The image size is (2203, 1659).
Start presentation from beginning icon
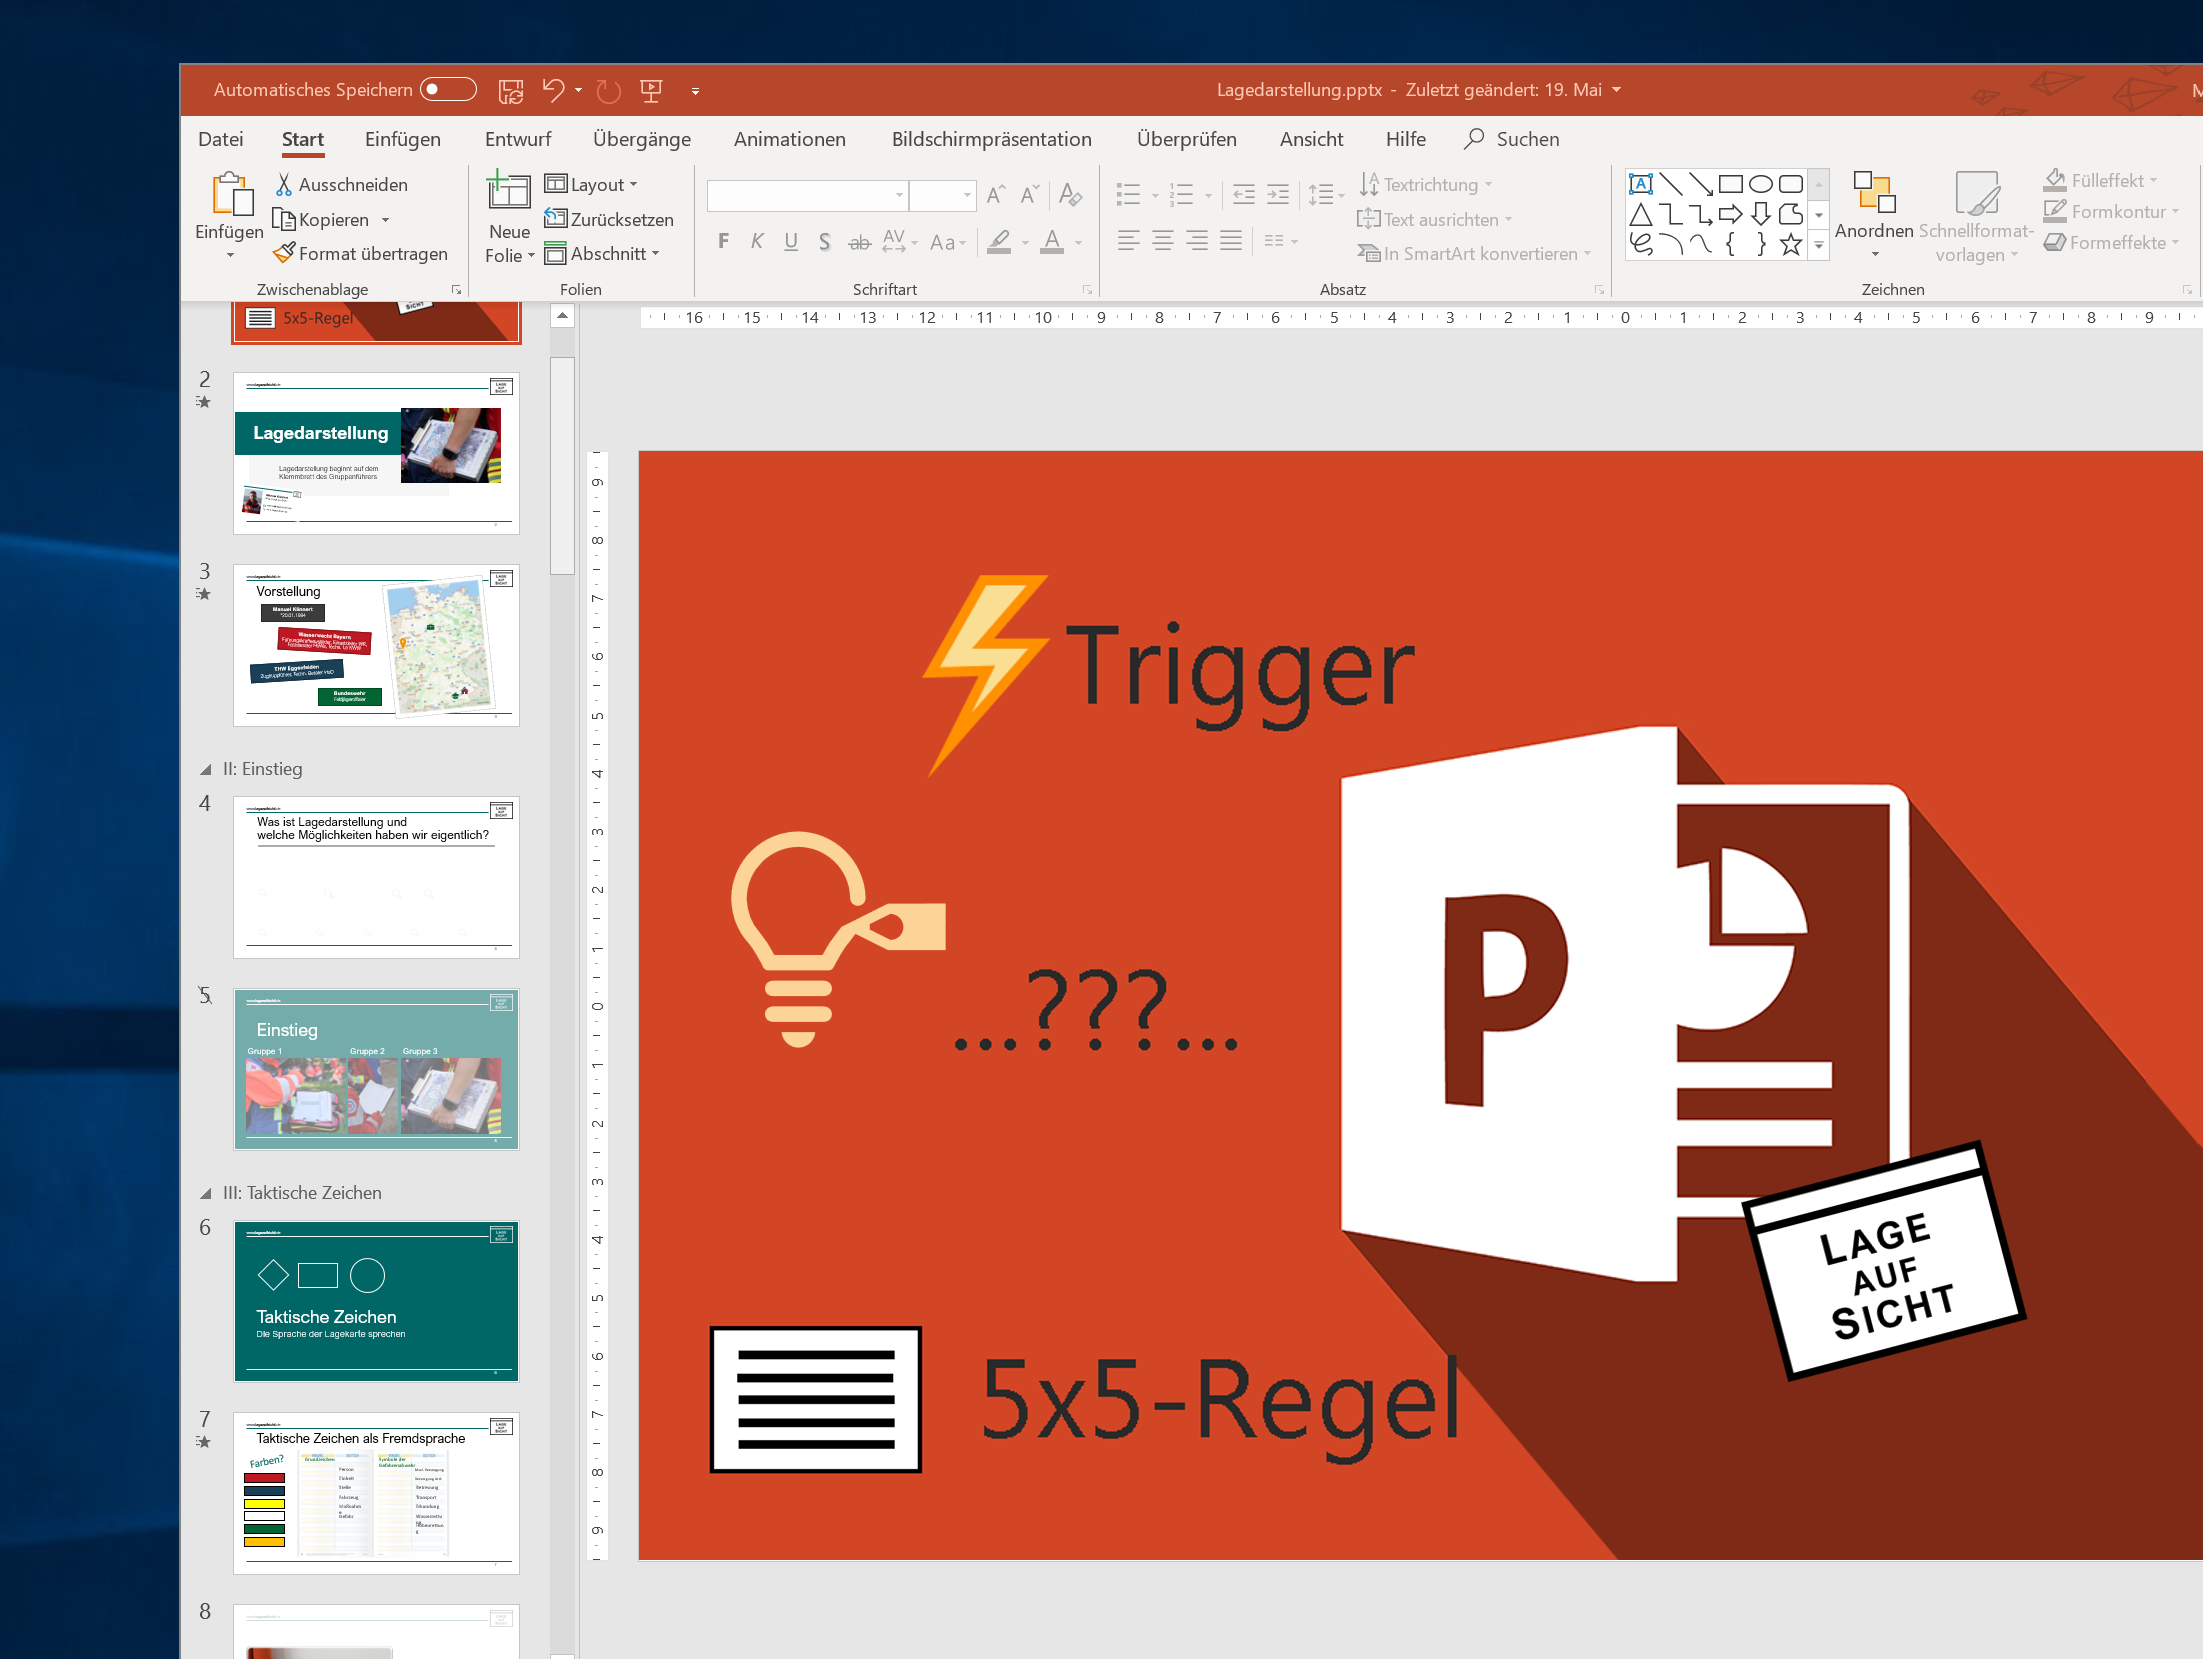coord(651,91)
